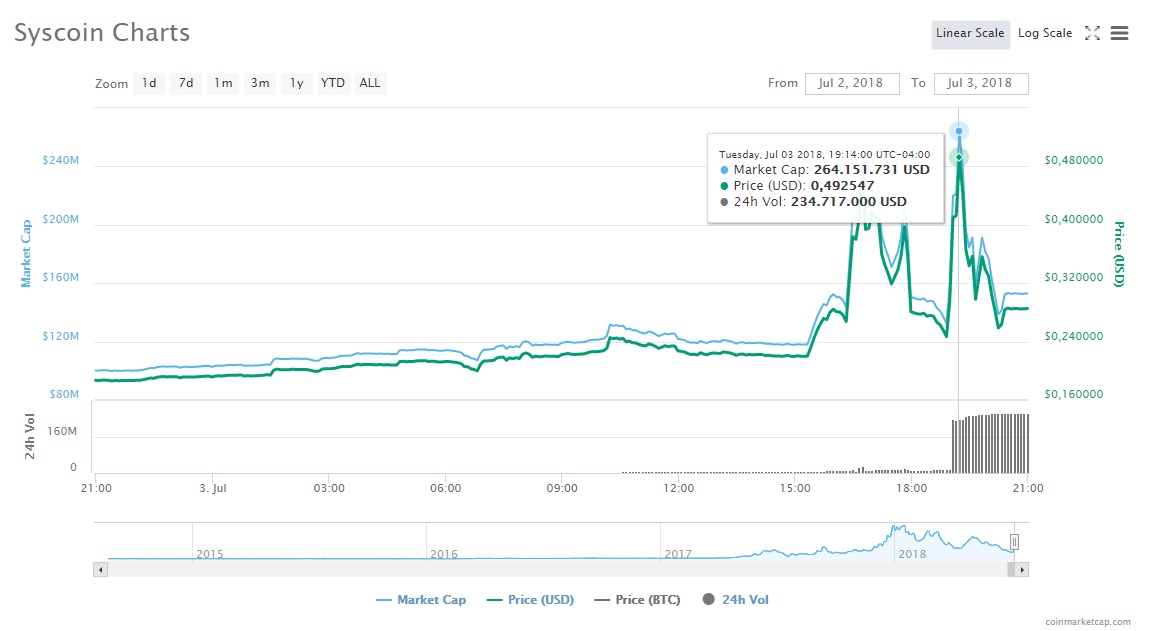Click the $0,480000 price axis label
This screenshot has width=1161, height=631.
(1074, 160)
